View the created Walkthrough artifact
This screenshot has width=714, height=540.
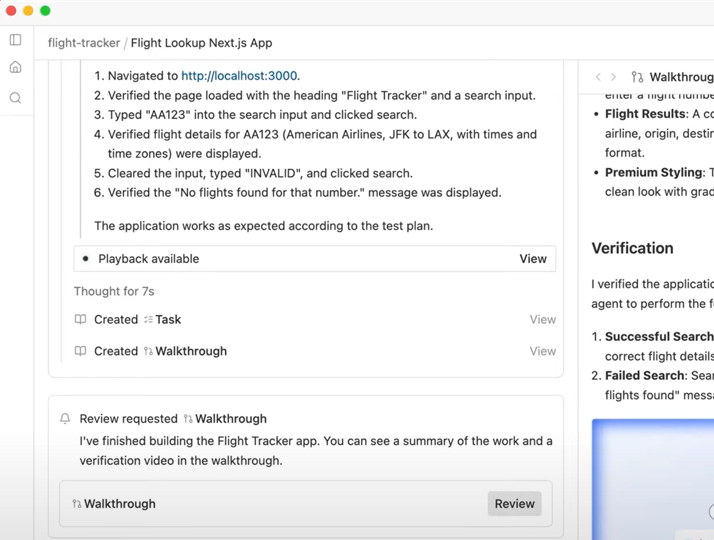click(542, 351)
